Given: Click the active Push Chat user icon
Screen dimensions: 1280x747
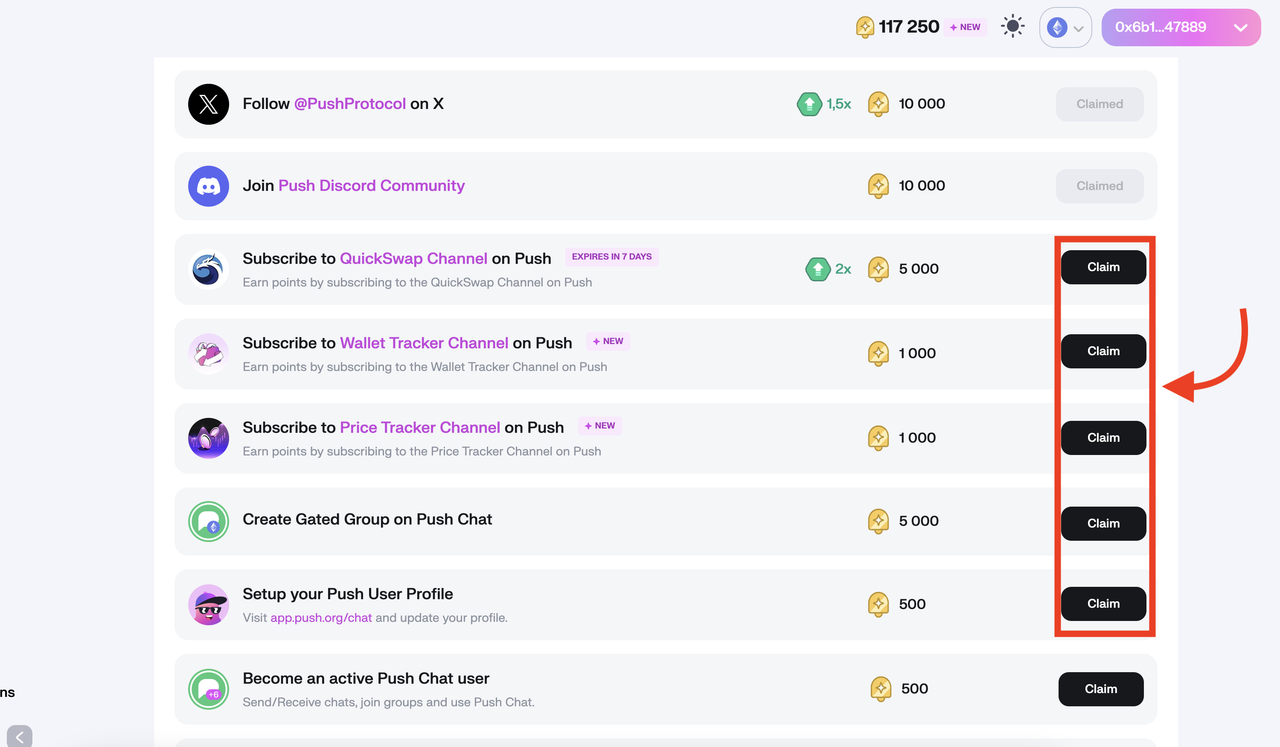Looking at the screenshot, I should 208,689.
